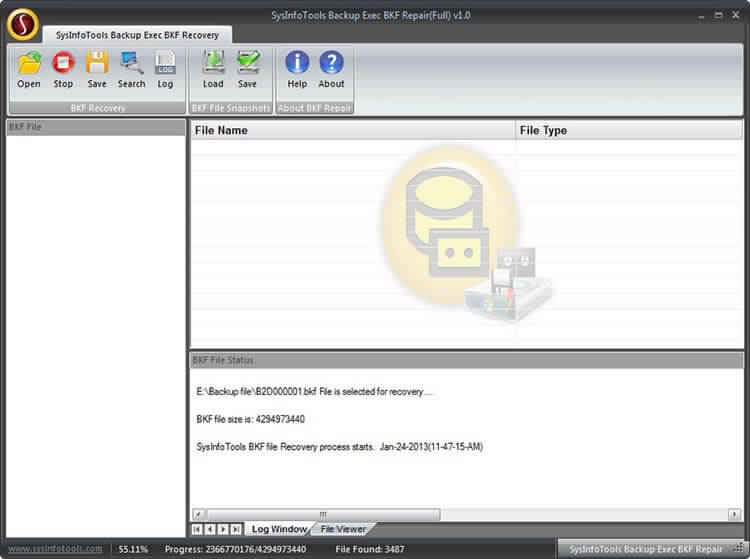
Task: Click the BKF File panel header
Action: [96, 127]
